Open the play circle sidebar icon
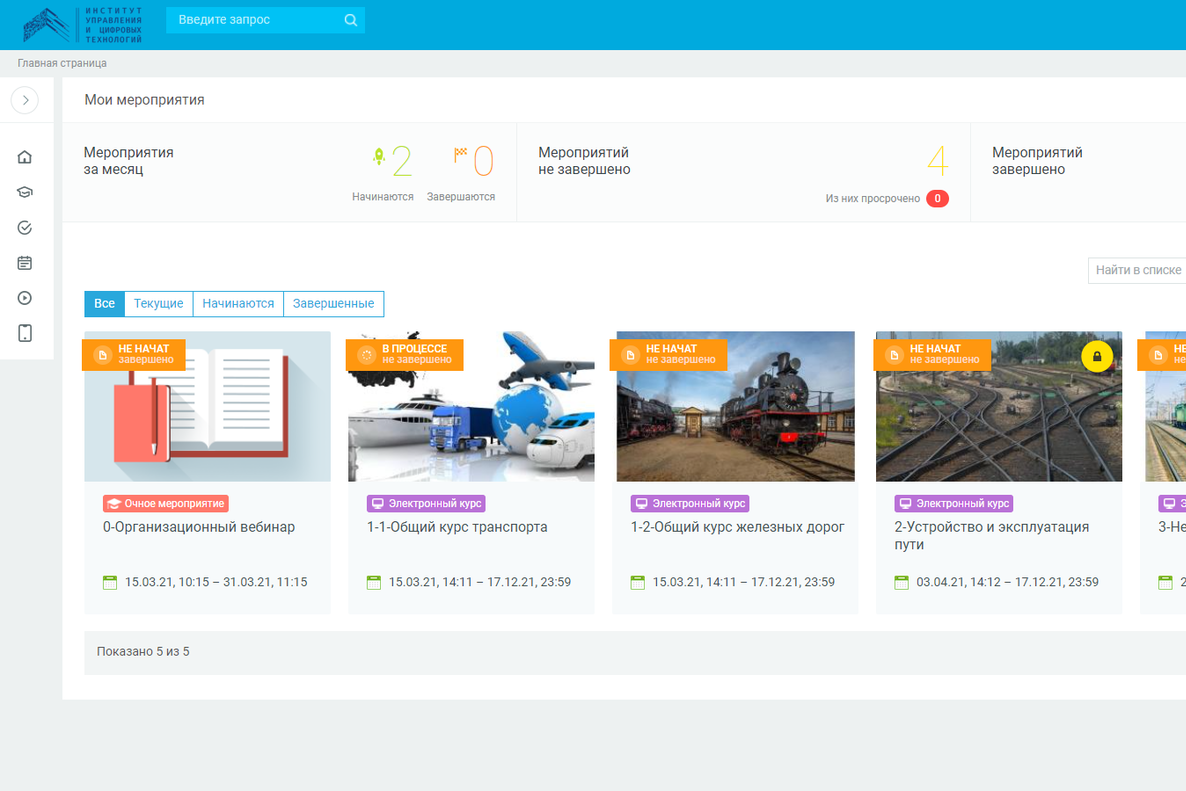The height and width of the screenshot is (791, 1186). (25, 298)
